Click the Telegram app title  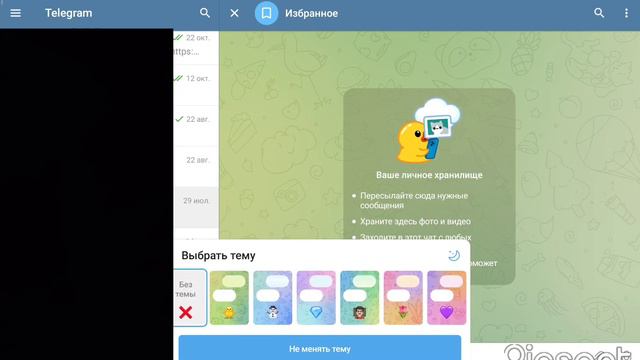[x=69, y=13]
